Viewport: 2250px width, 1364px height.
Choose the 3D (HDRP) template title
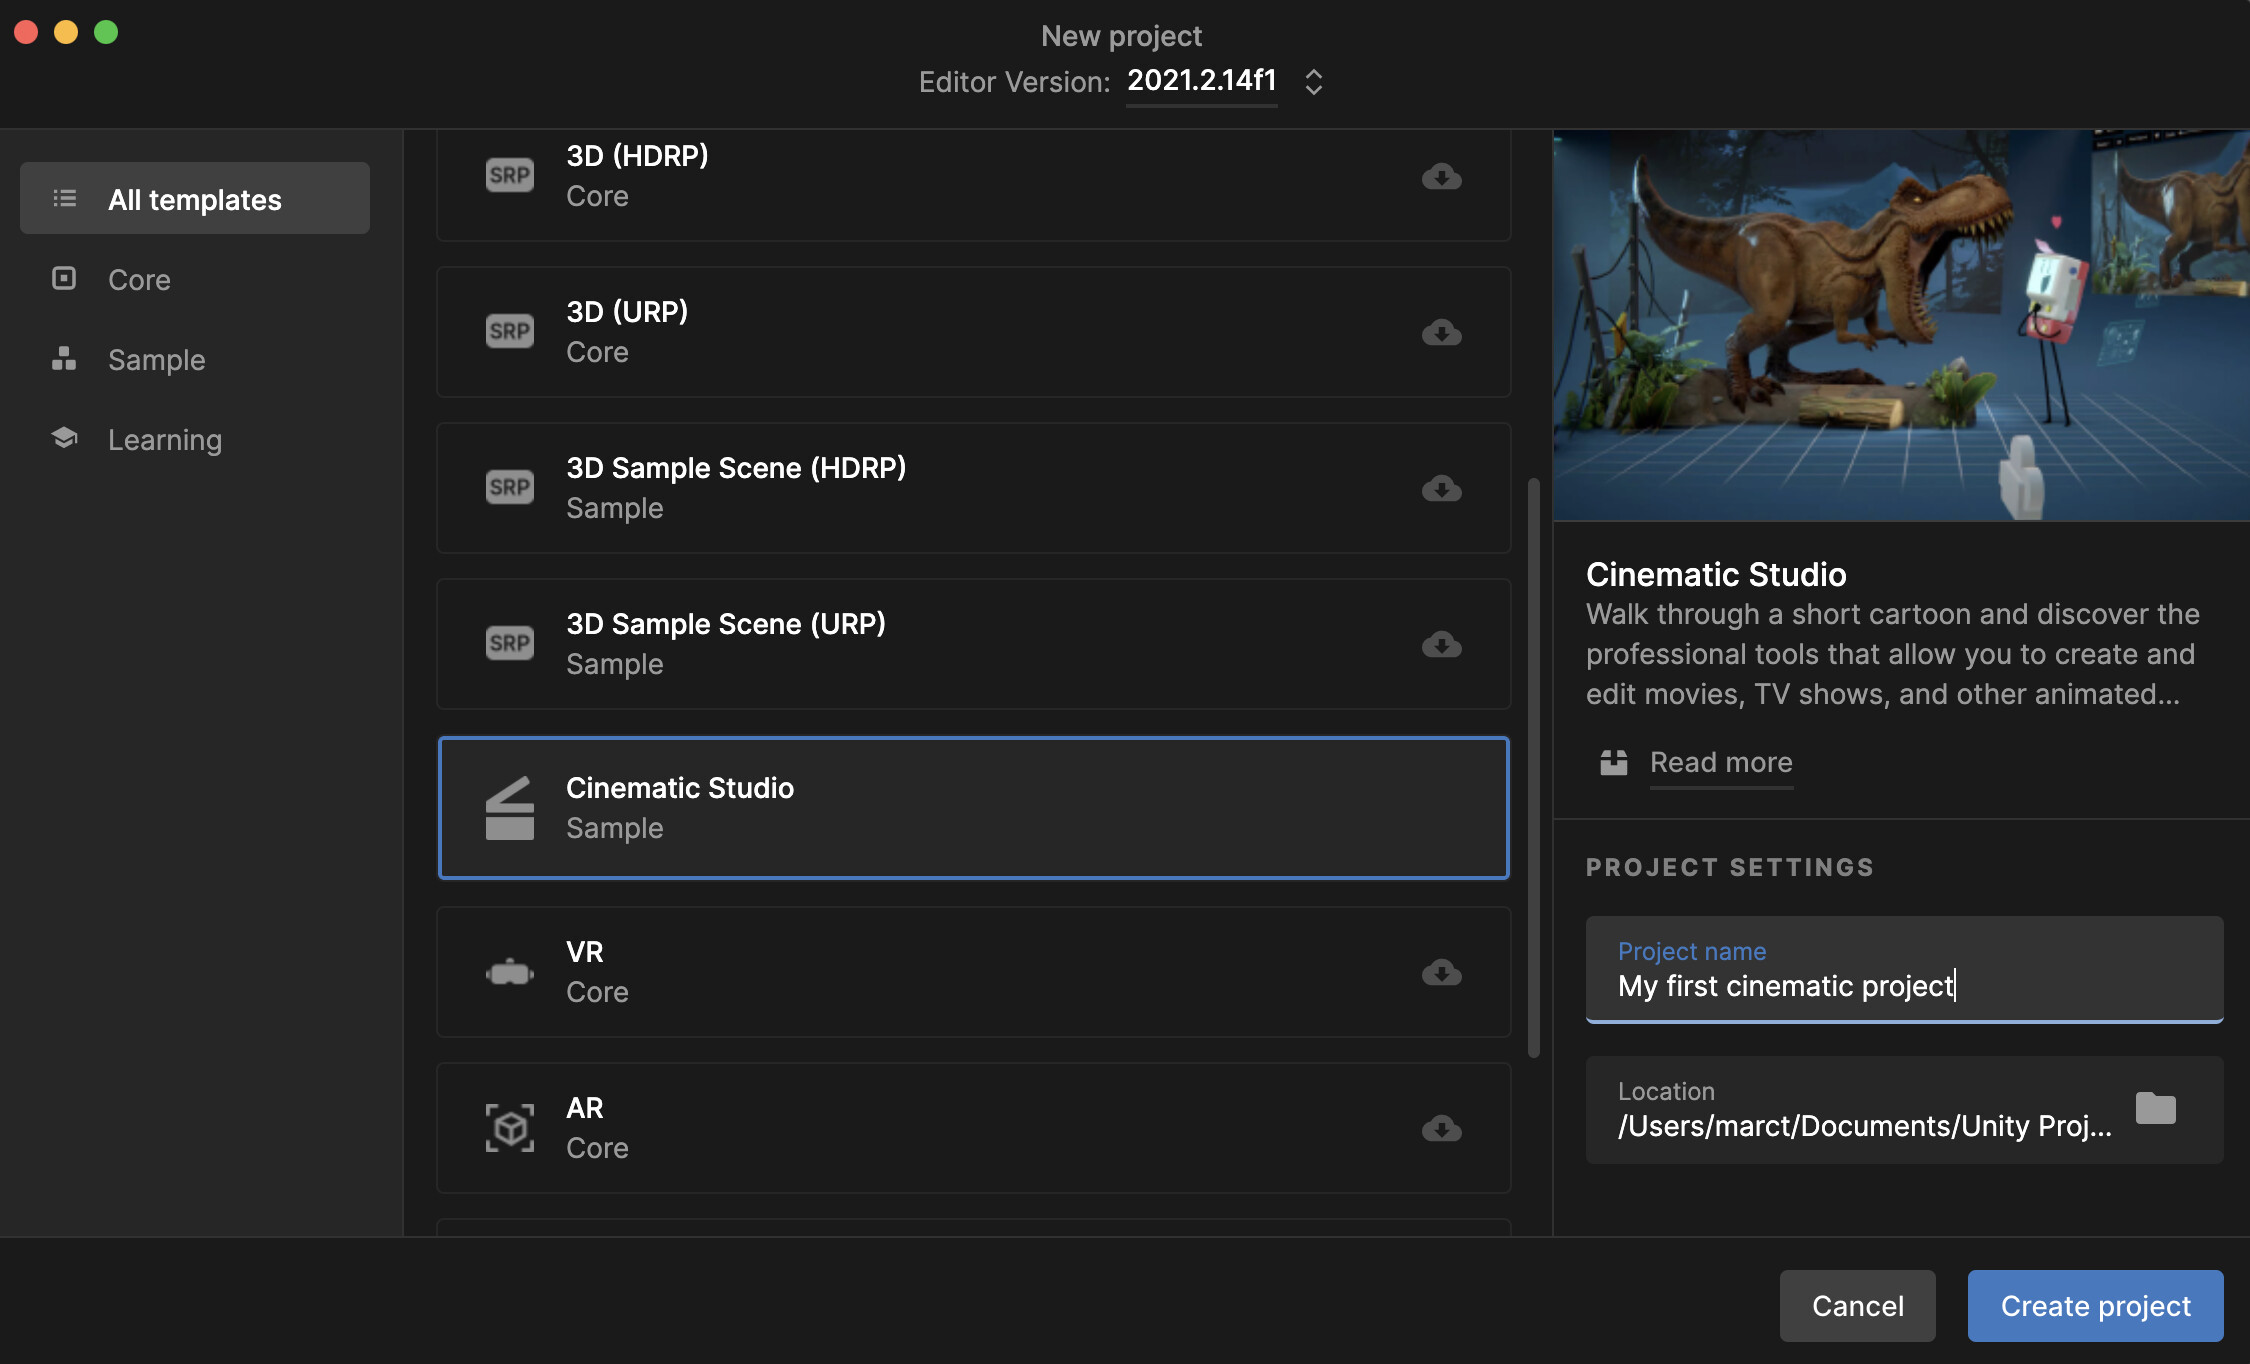coord(637,156)
